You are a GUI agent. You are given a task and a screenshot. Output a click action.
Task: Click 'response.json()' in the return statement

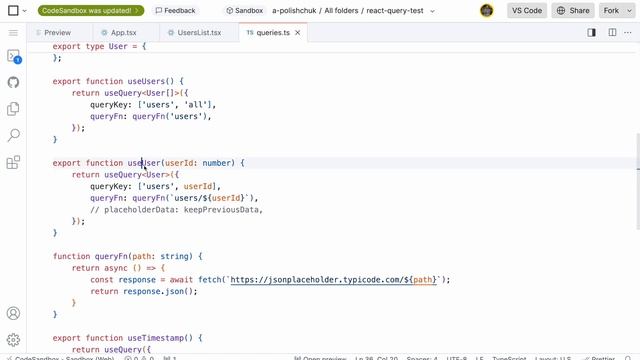[x=158, y=291]
